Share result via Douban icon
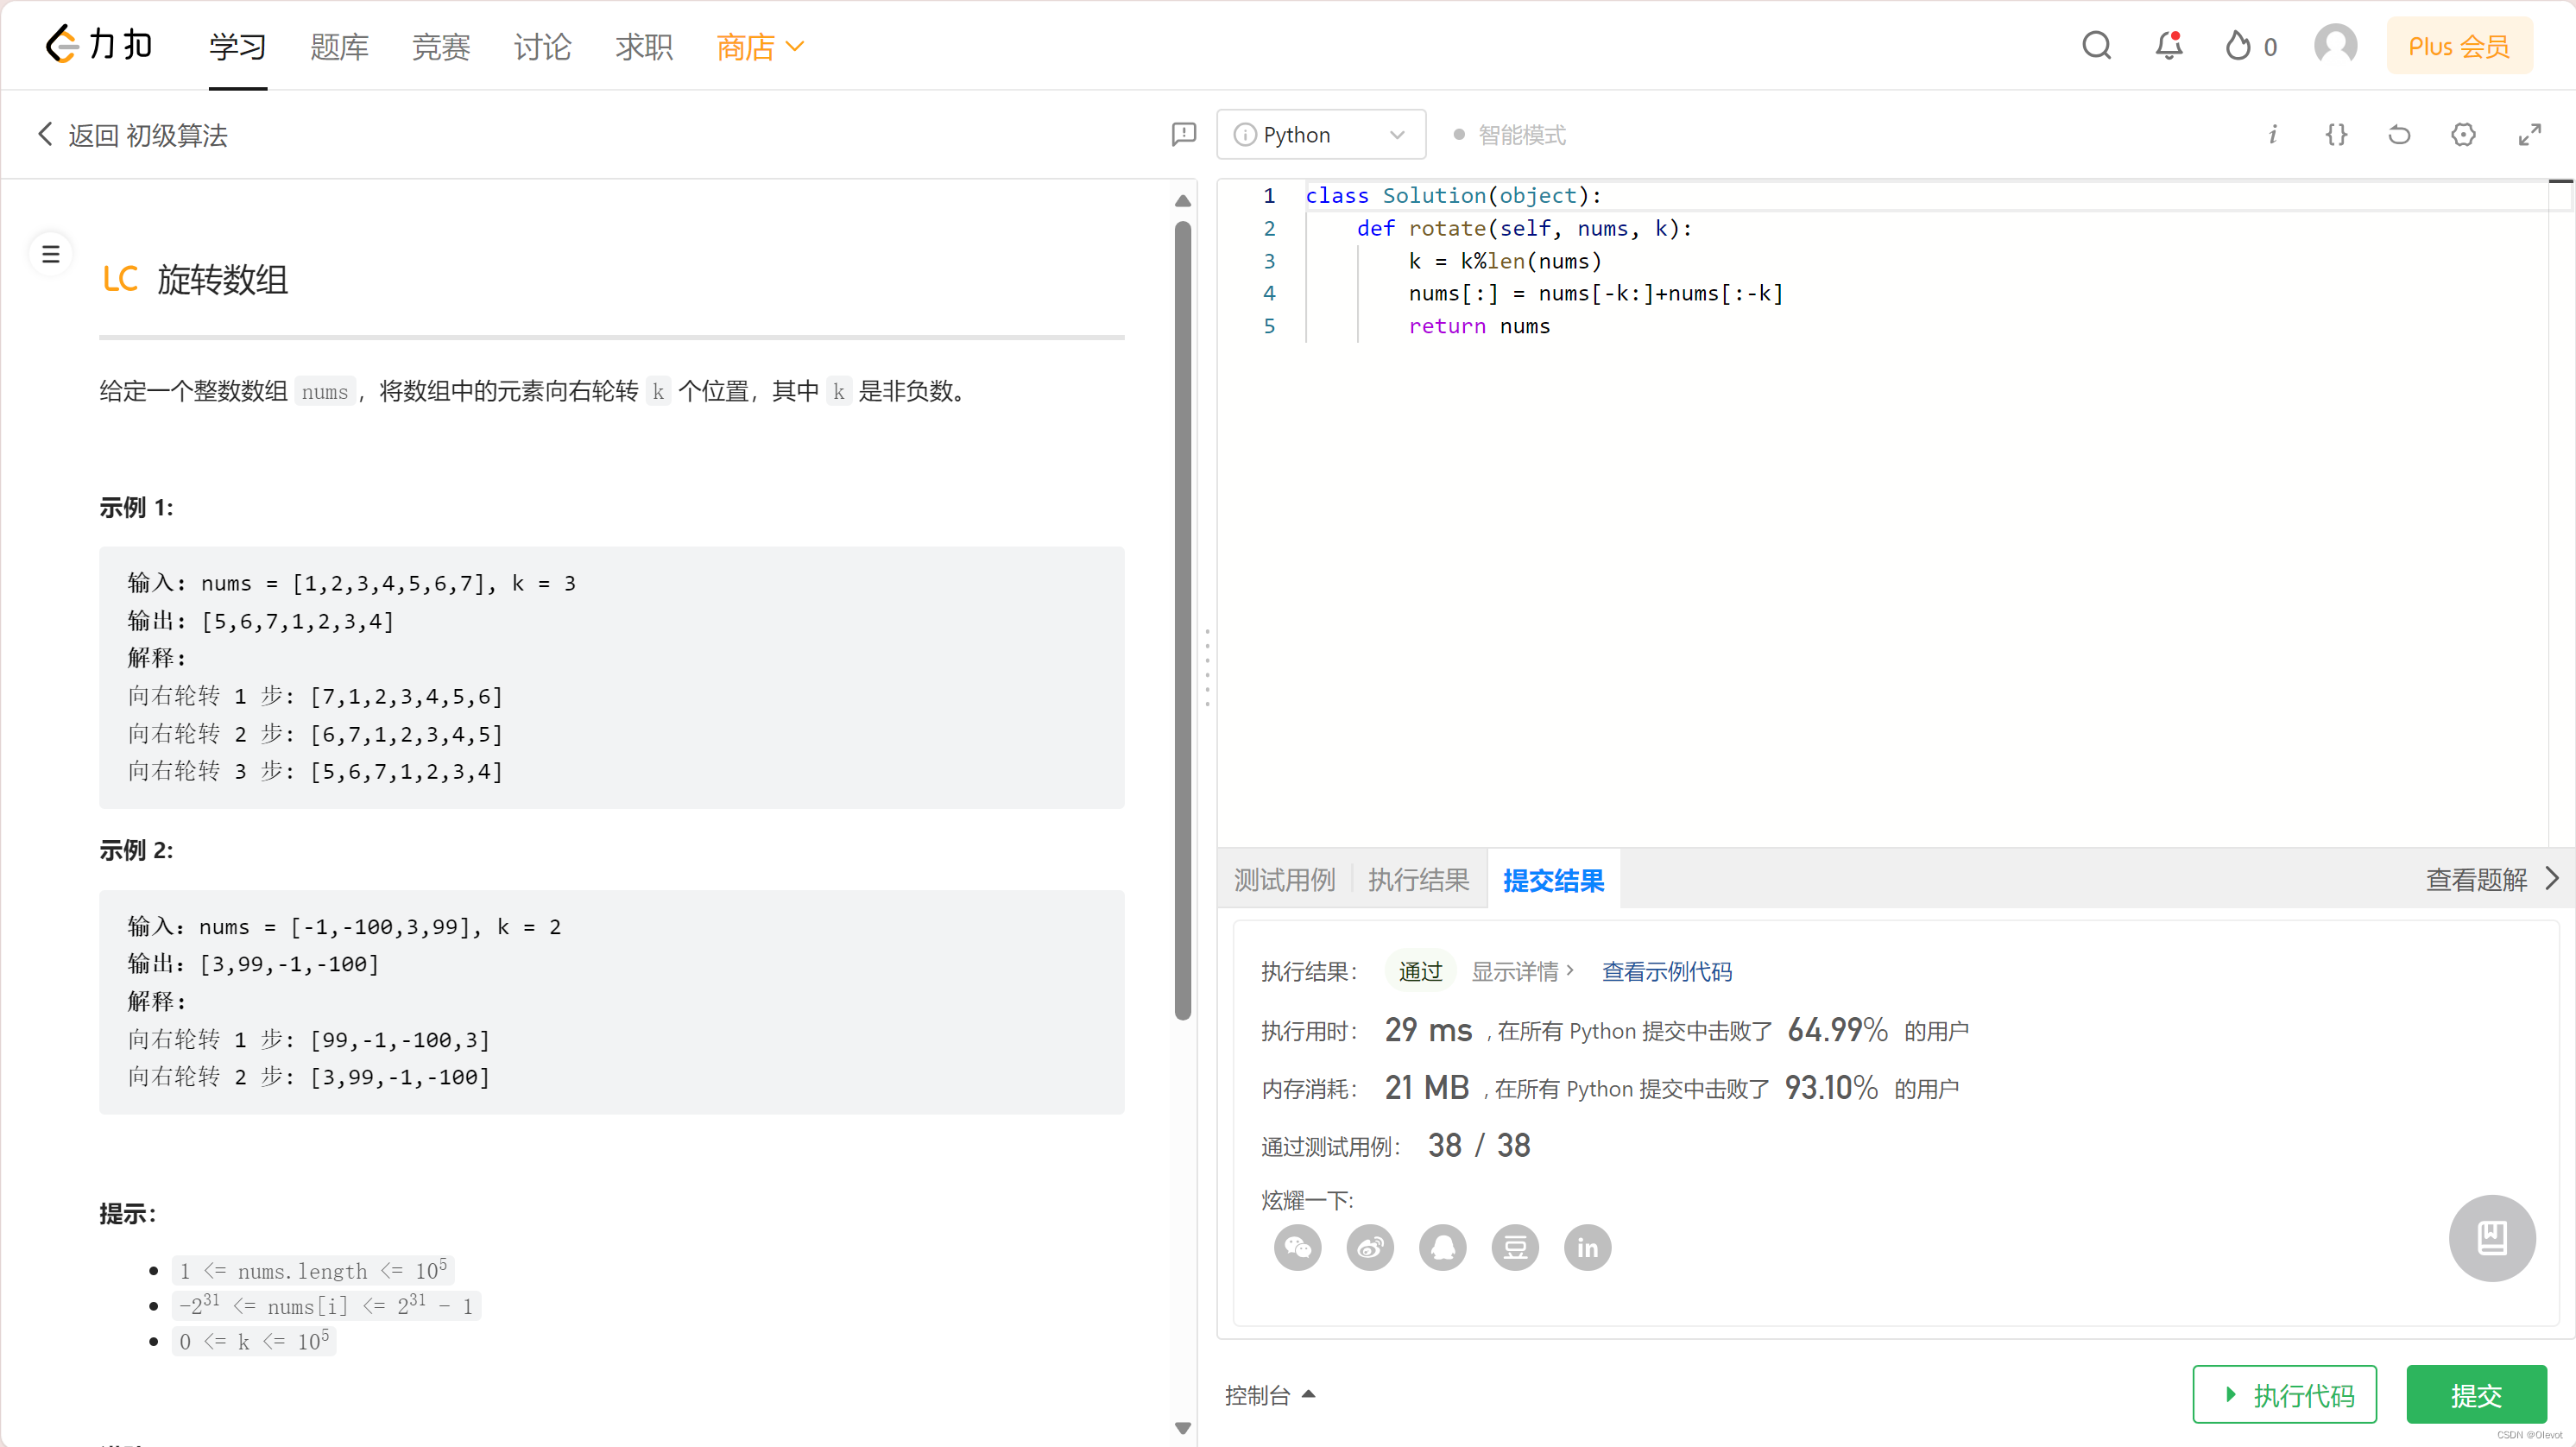 [x=1515, y=1247]
